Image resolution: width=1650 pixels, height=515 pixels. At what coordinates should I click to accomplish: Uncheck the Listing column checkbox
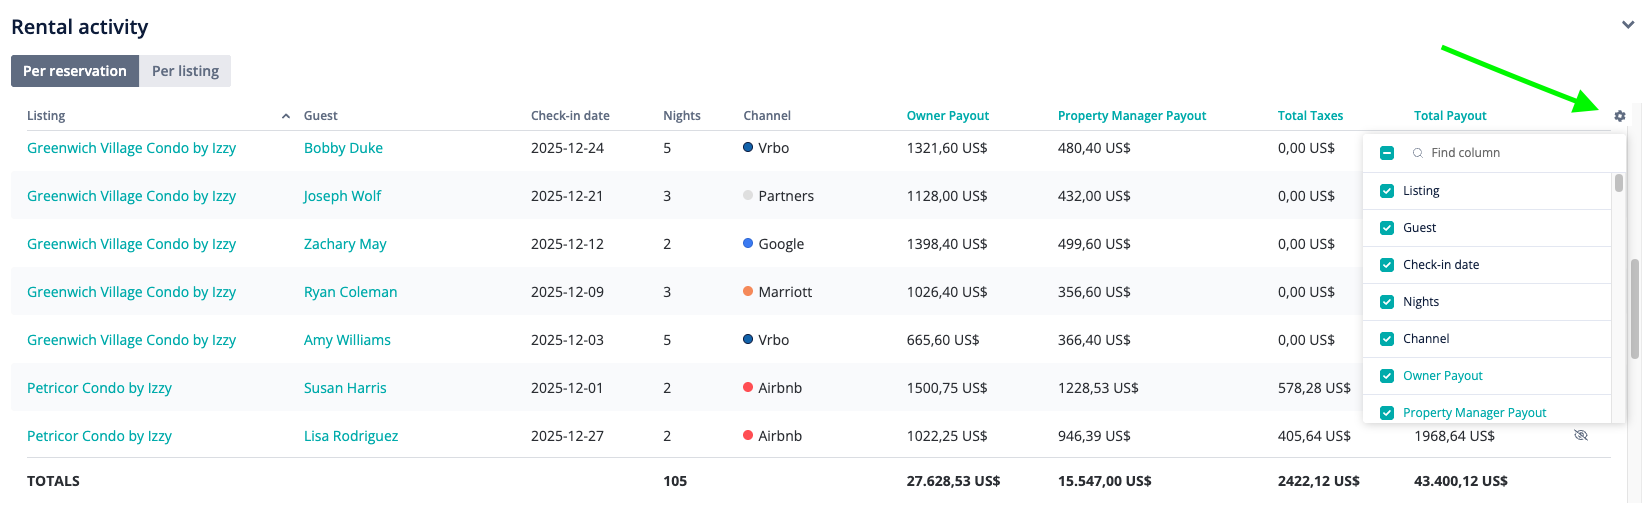(x=1387, y=191)
